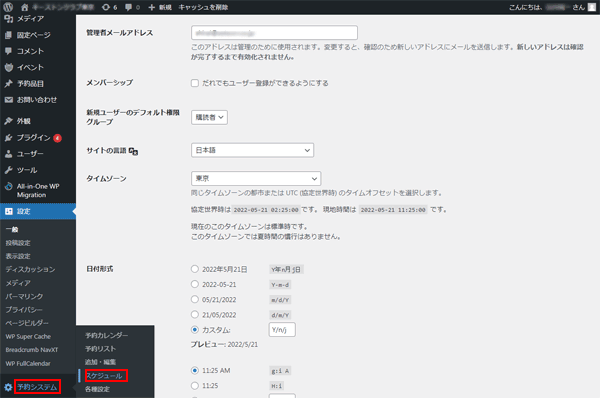The width and height of the screenshot is (600, 398).
Task: Click the コメント sidebar icon
Action: point(8,51)
